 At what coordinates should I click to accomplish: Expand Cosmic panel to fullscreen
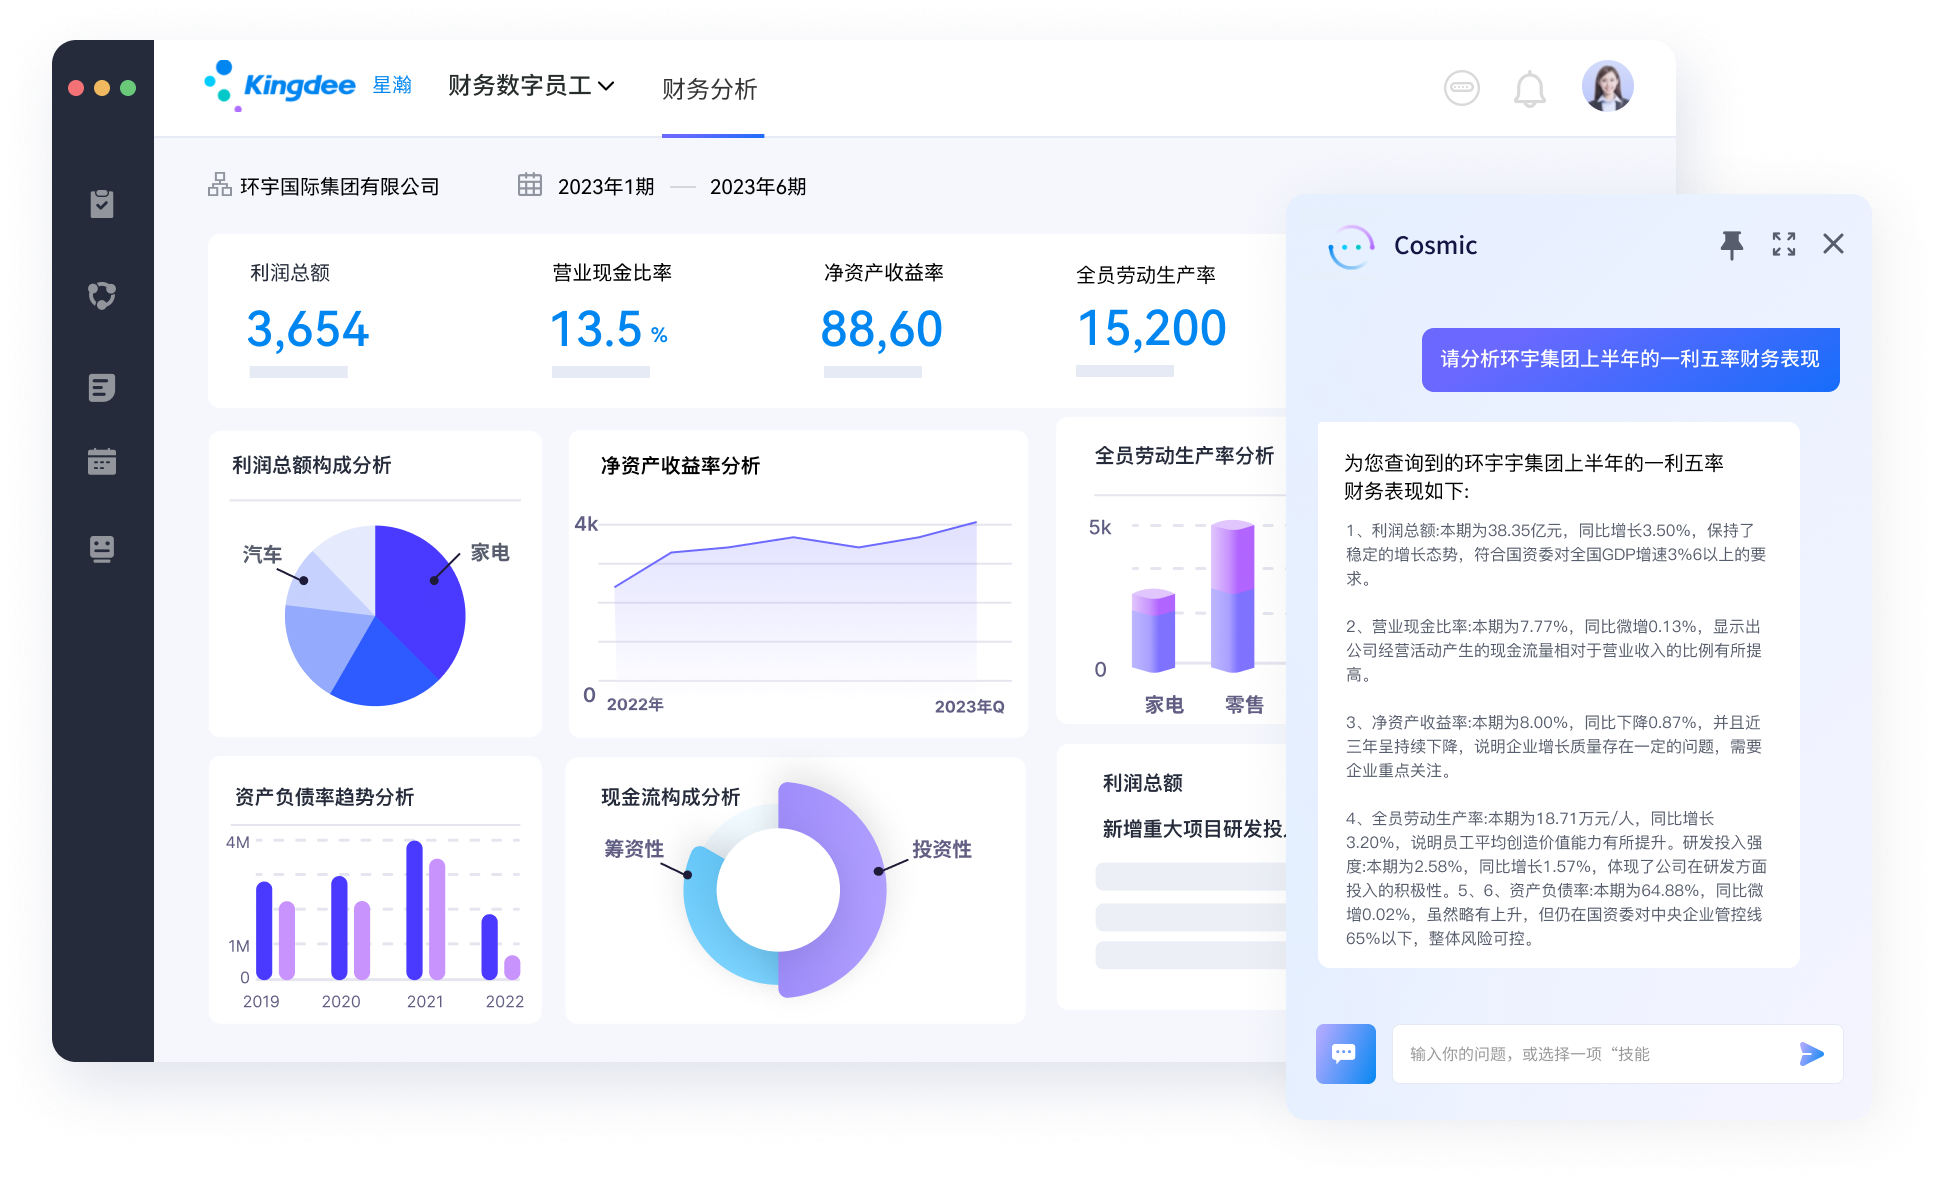coord(1783,244)
